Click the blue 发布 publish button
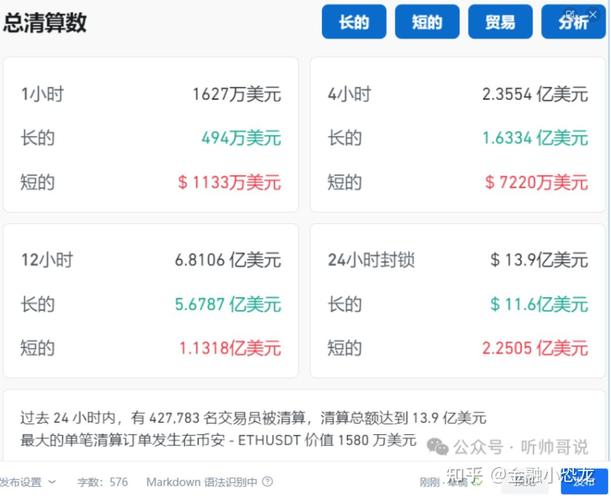The image size is (611, 500). [x=585, y=481]
